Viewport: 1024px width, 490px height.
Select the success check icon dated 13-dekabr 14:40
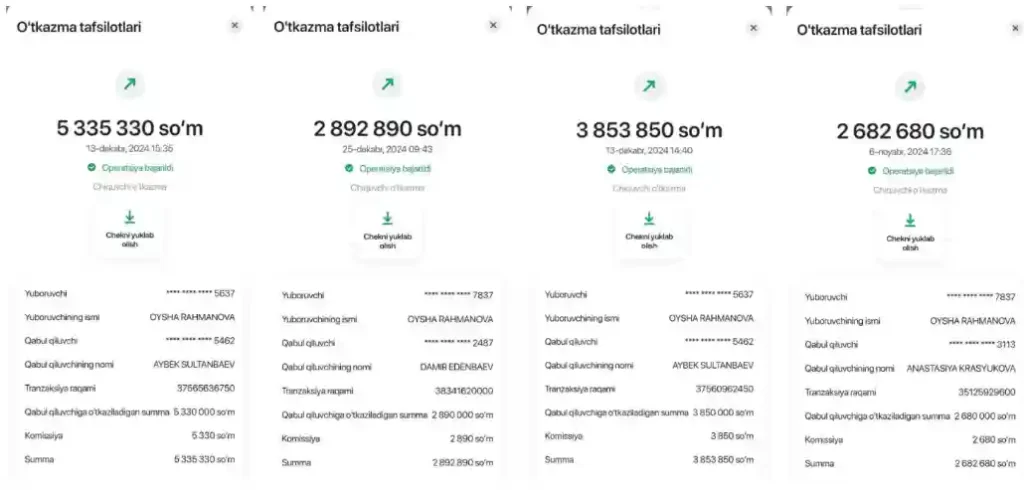click(612, 169)
